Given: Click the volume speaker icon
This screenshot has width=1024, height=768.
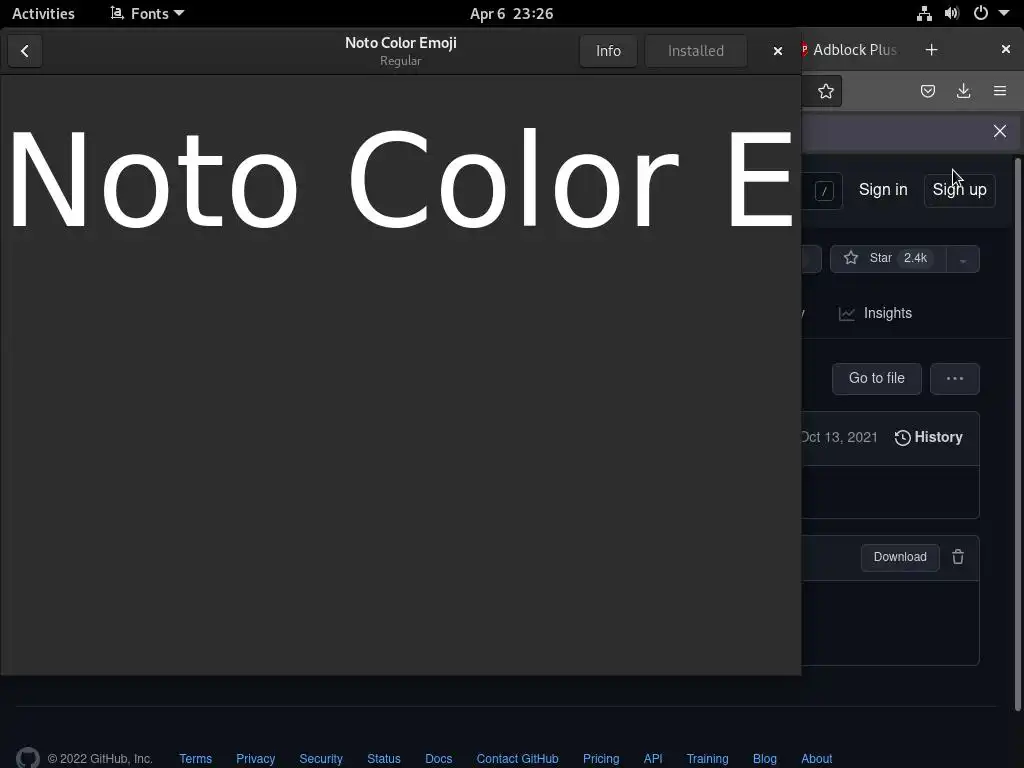Looking at the screenshot, I should (x=952, y=14).
